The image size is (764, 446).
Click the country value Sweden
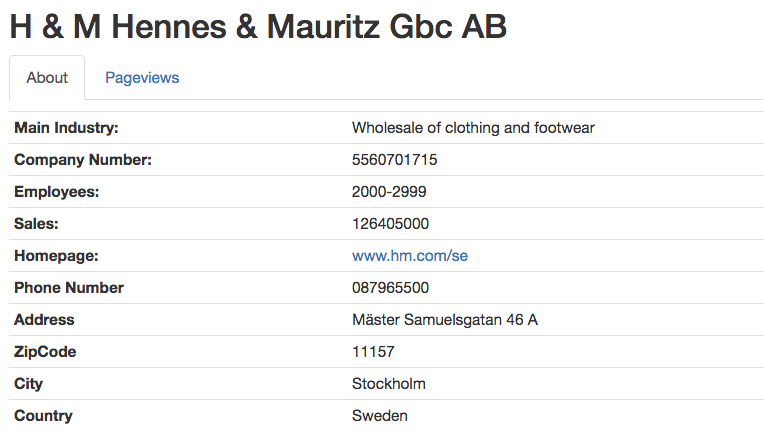(x=380, y=416)
